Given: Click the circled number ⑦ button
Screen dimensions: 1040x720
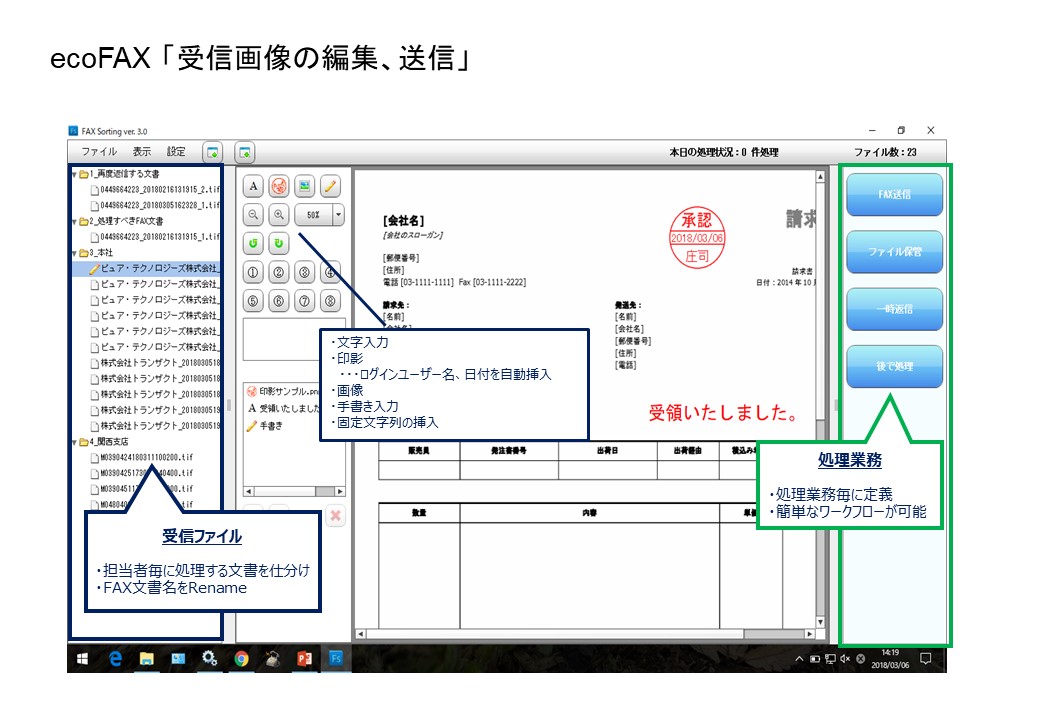Looking at the screenshot, I should [x=304, y=301].
